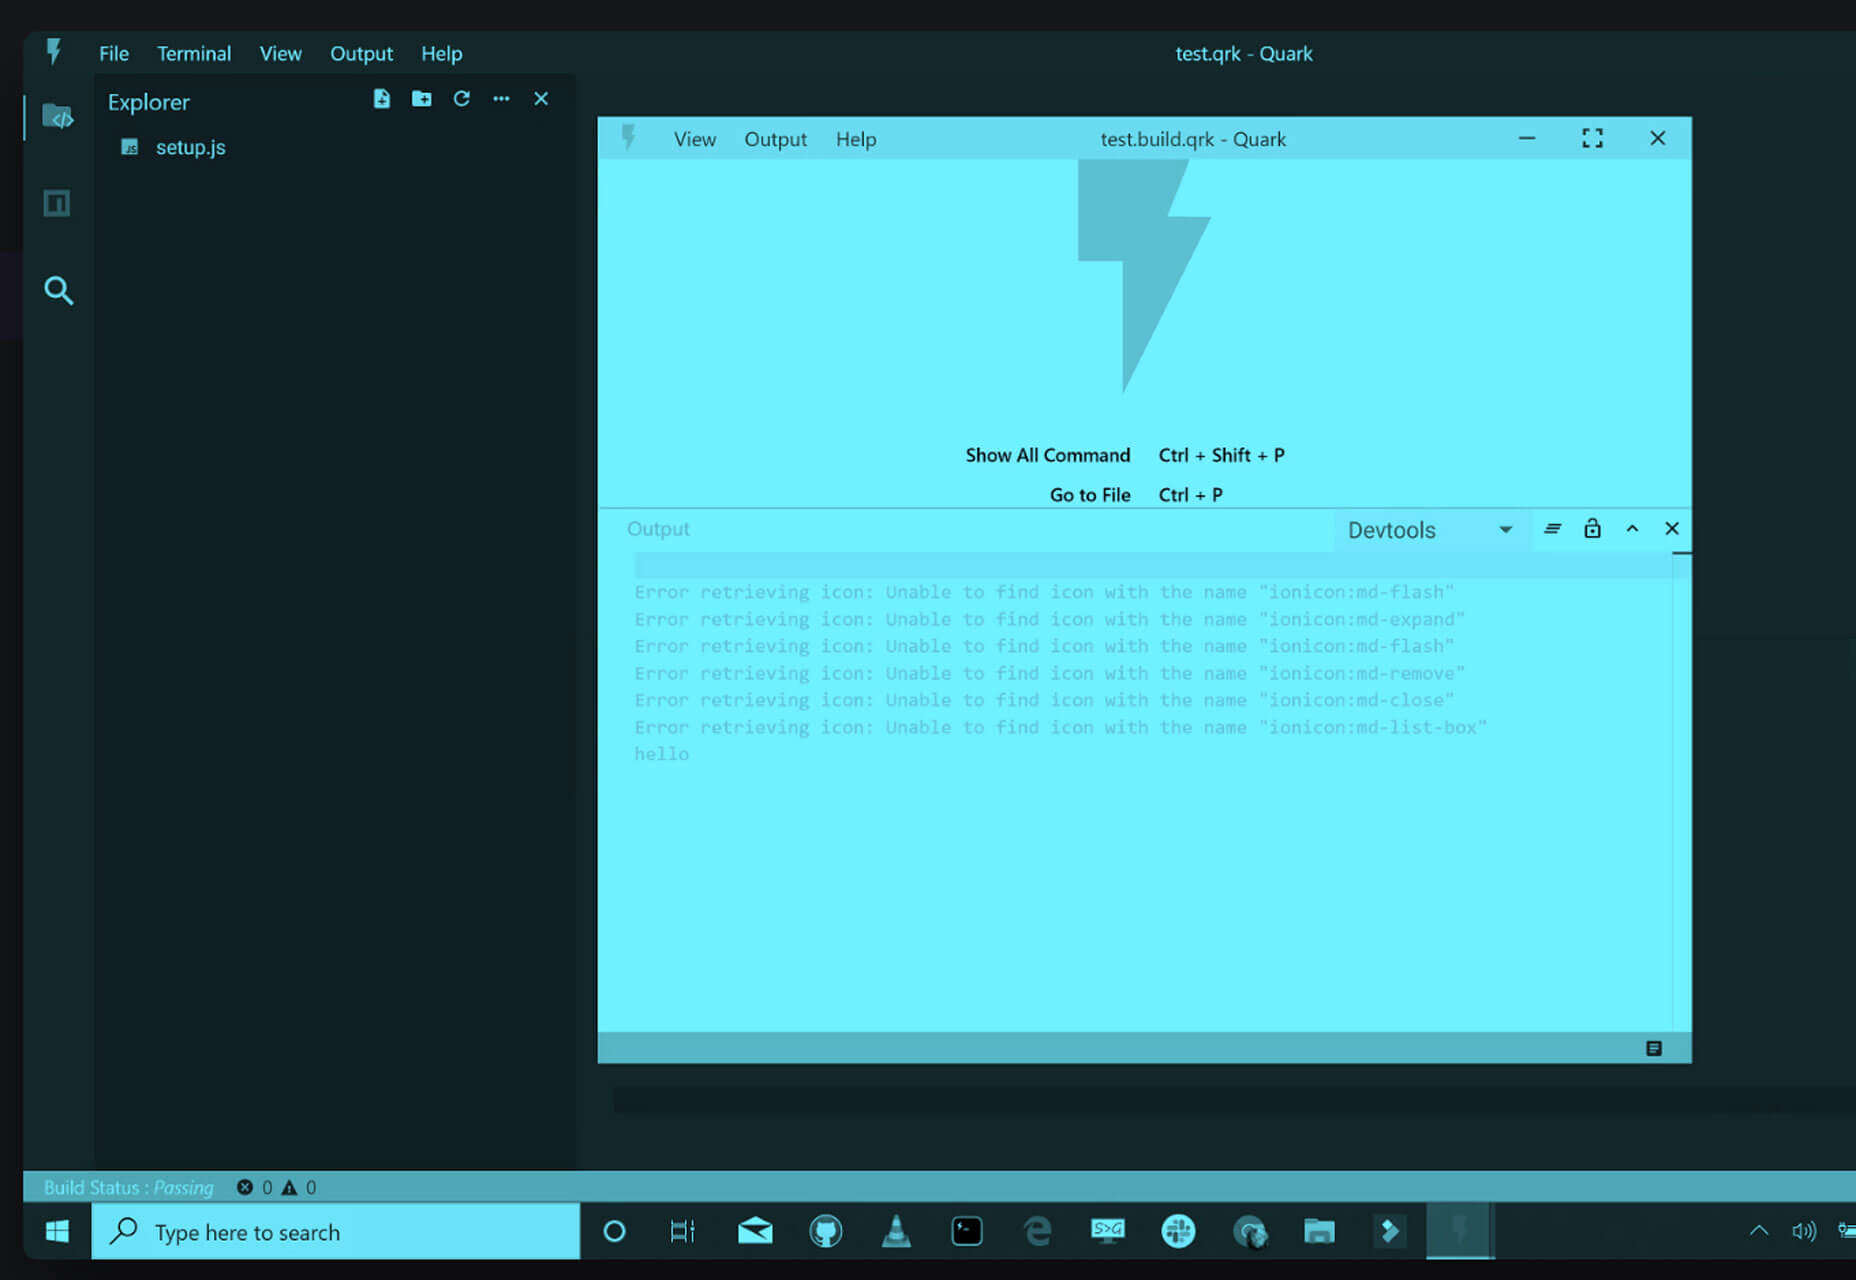Open the Terminal menu
Image resolution: width=1856 pixels, height=1280 pixels.
(x=194, y=54)
